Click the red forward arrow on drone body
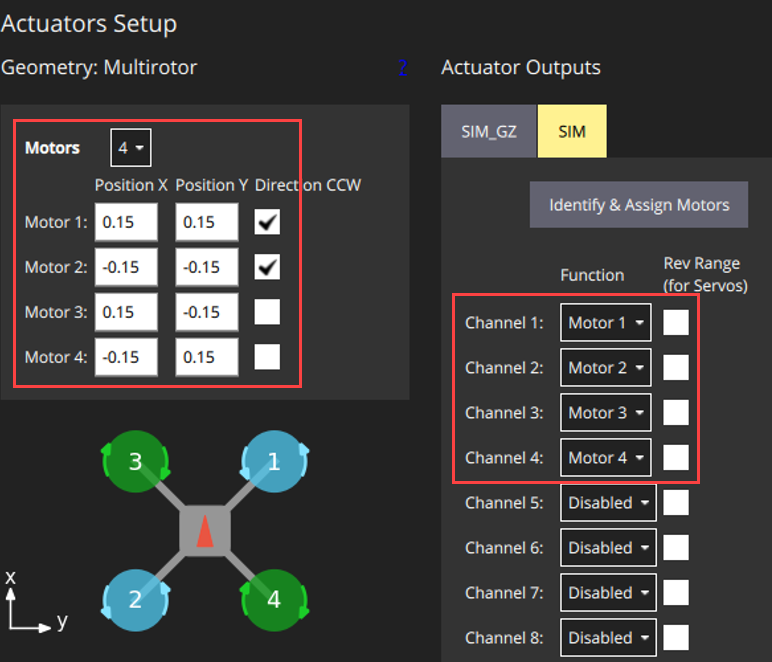Viewport: 772px width, 662px height. click(204, 532)
